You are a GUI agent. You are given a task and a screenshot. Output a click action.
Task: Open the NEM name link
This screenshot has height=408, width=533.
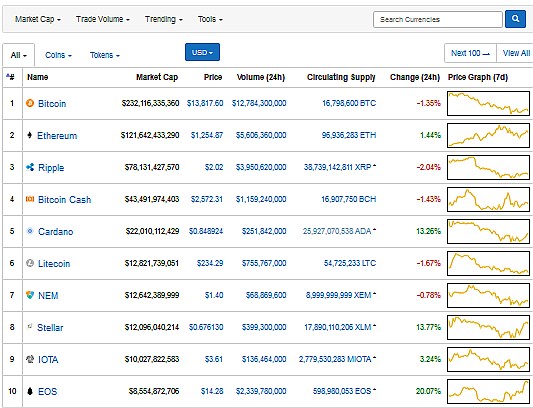(48, 295)
